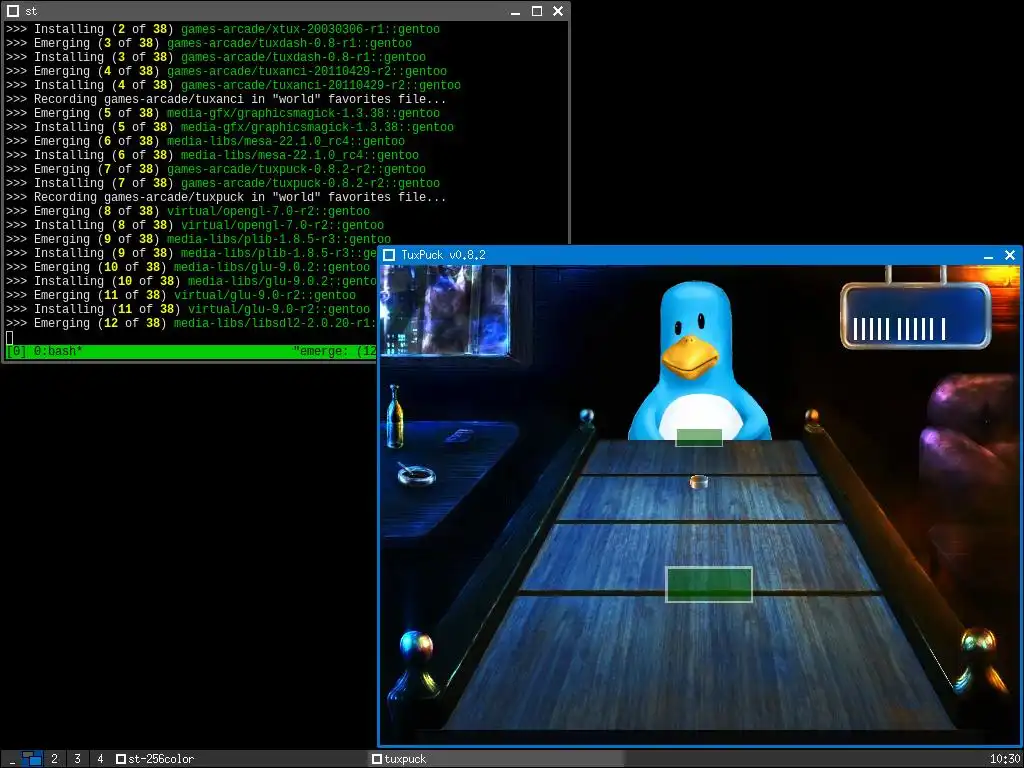Click the underscore item at taskbar's left end
Screen dimensions: 1024x768
12,760
